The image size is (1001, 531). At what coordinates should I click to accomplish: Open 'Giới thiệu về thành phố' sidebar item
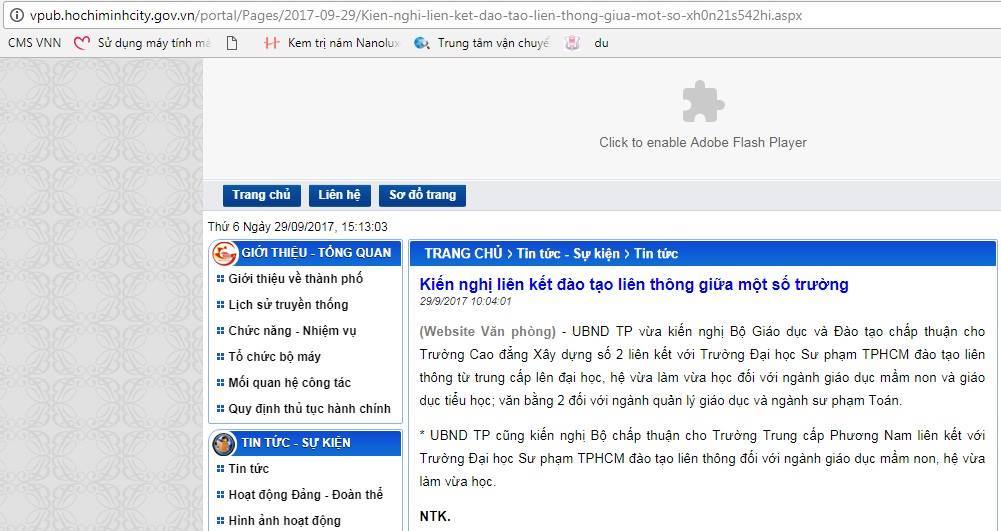tap(295, 279)
